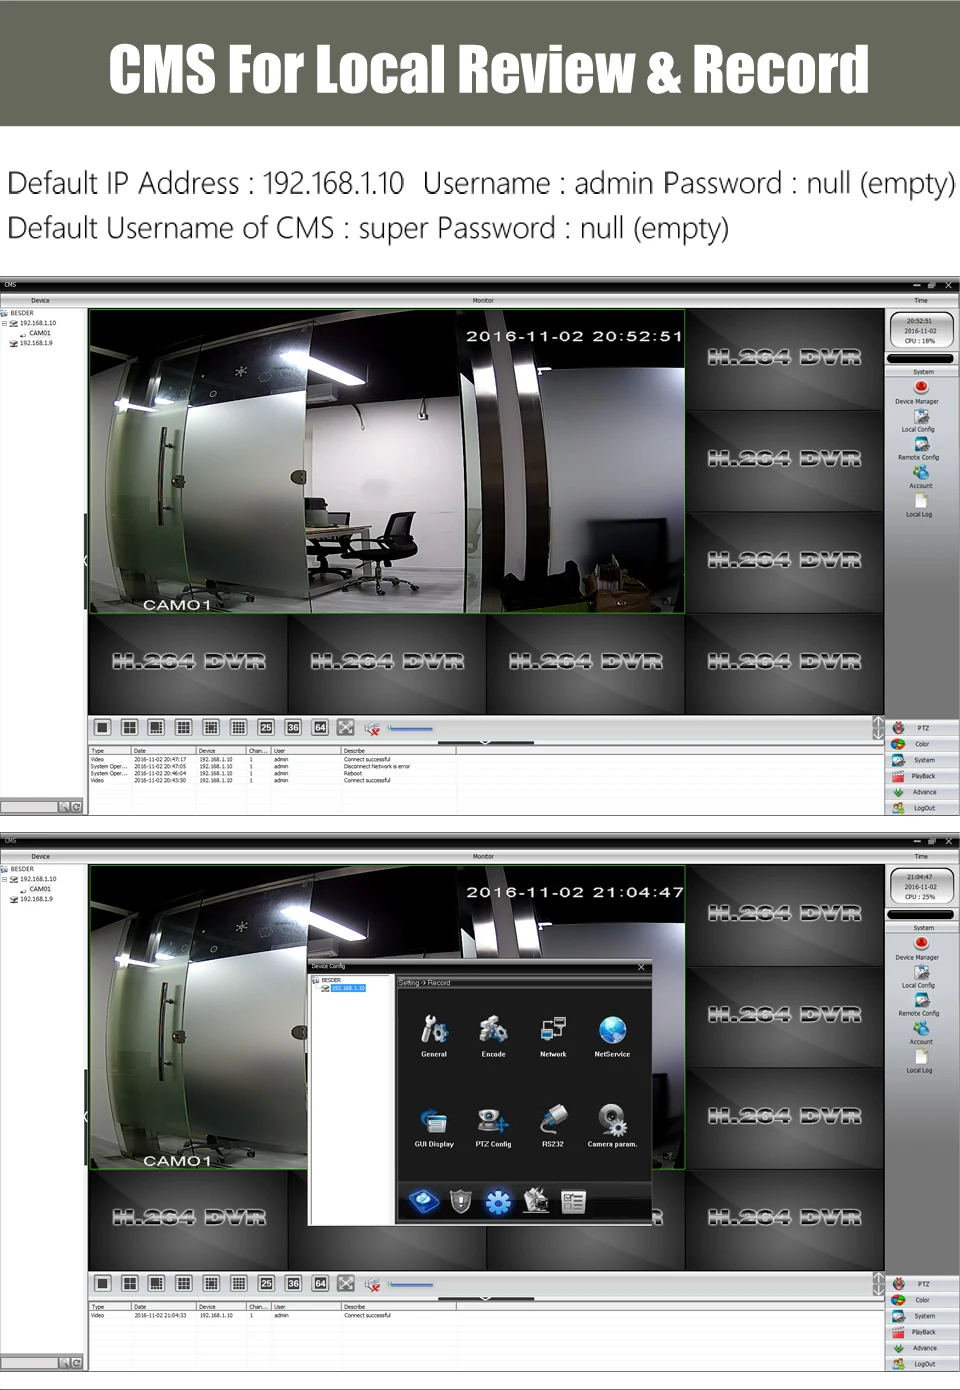This screenshot has height=1390, width=960.
Task: Collapse log panel arrow in lower CMS window
Action: tap(485, 1298)
